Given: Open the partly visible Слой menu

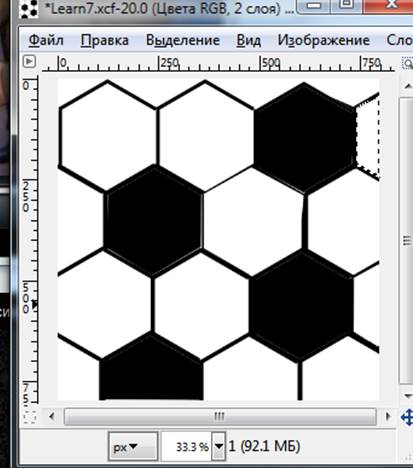Looking at the screenshot, I should [x=399, y=41].
